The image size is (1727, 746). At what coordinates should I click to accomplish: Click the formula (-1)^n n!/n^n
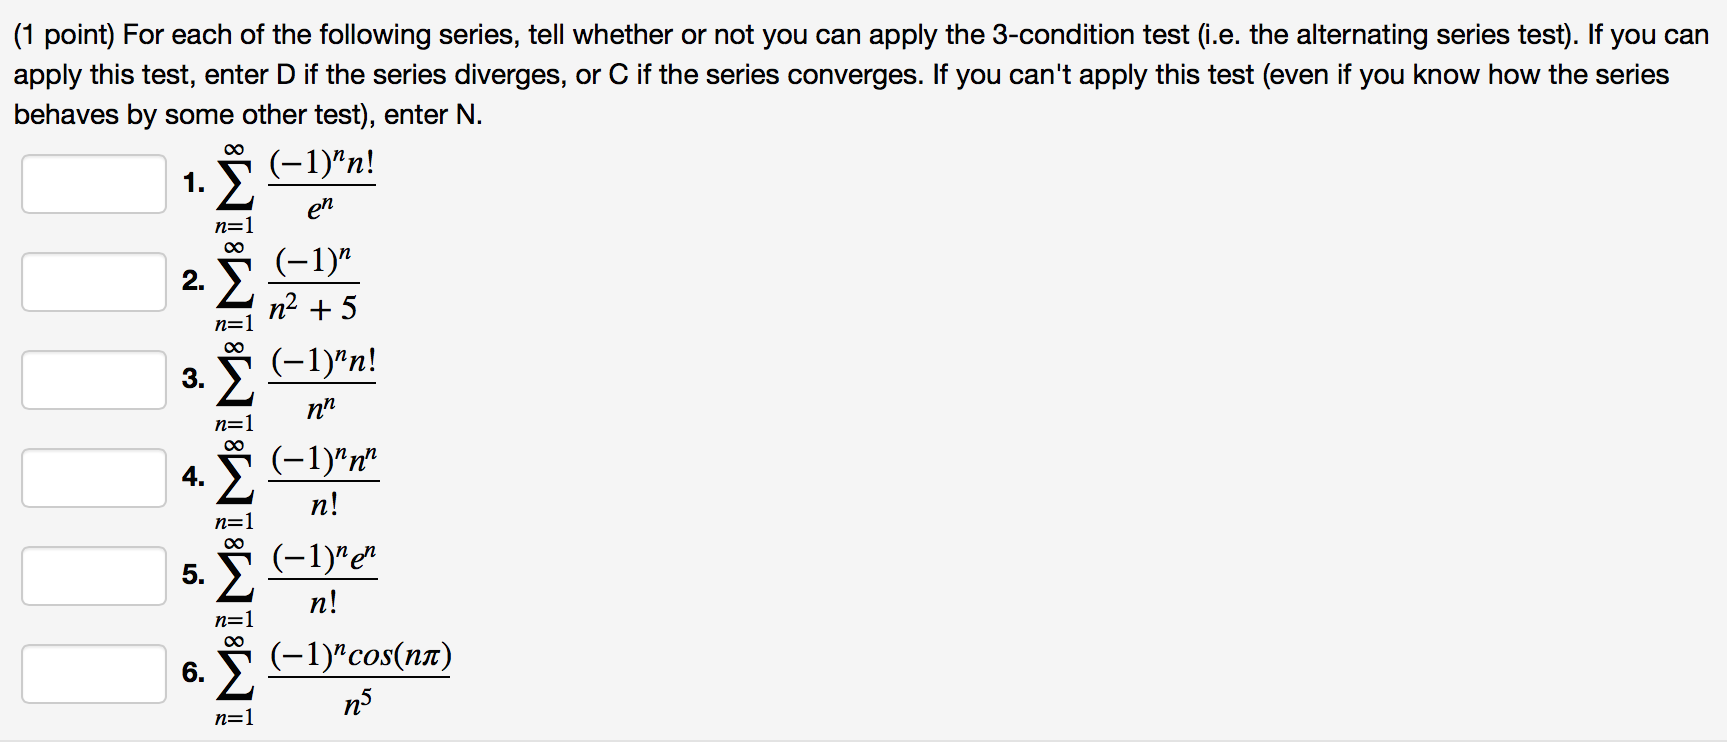click(321, 381)
